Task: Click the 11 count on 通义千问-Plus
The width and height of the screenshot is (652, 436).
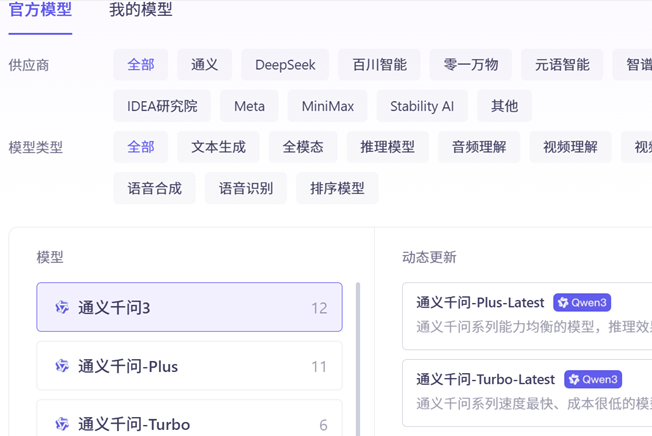Action: coord(319,367)
